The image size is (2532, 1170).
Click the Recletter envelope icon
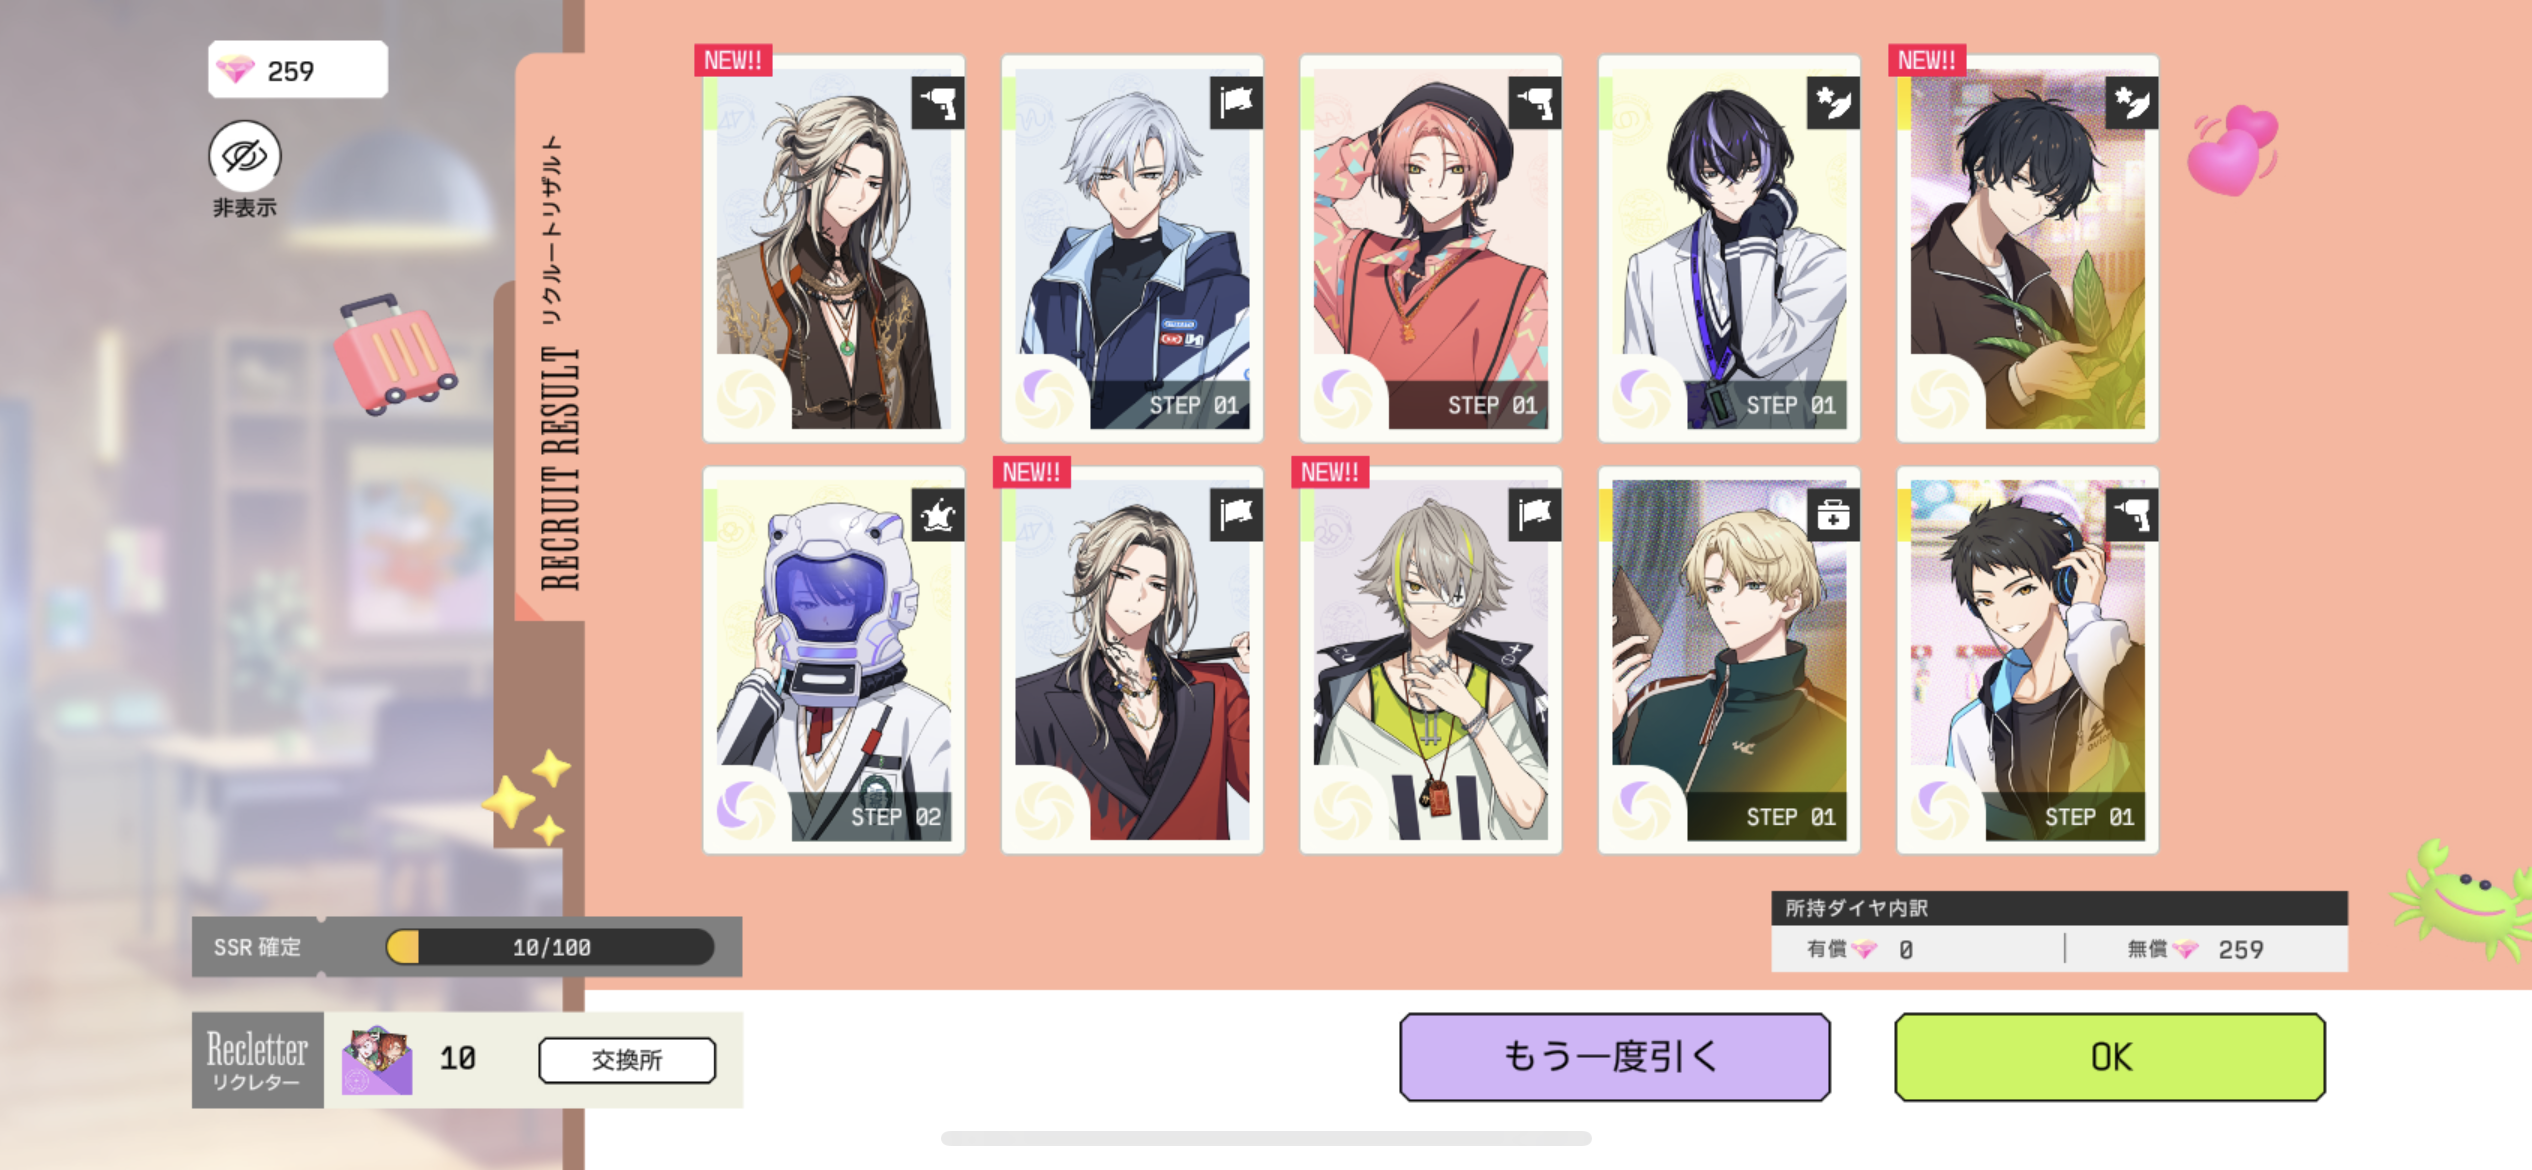click(x=377, y=1060)
